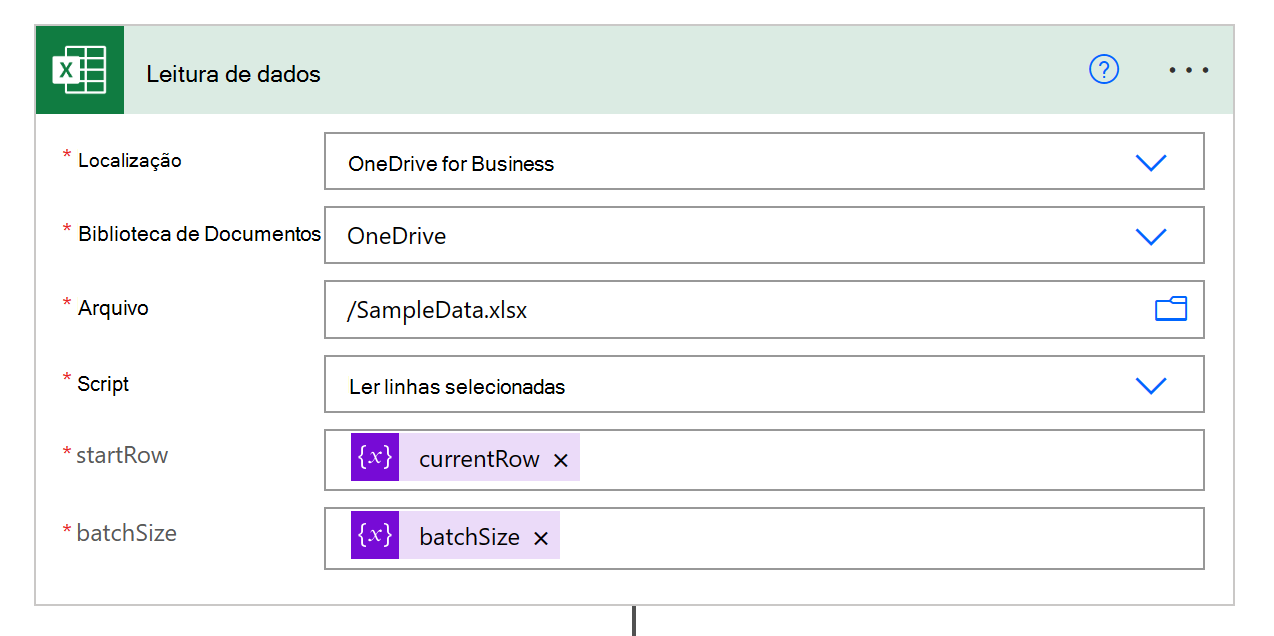Expand the Script dropdown chevron
This screenshot has height=636, width=1274.
(x=1151, y=385)
